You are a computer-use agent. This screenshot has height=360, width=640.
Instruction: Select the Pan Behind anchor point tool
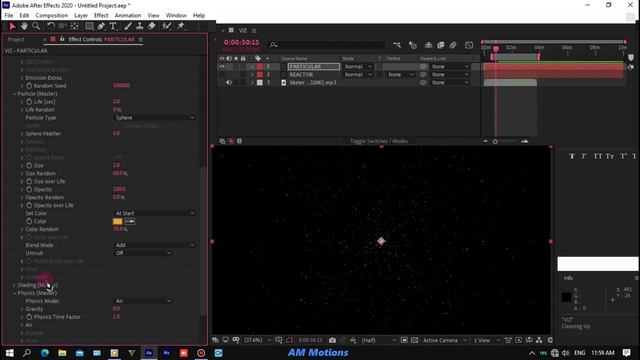tap(74, 26)
